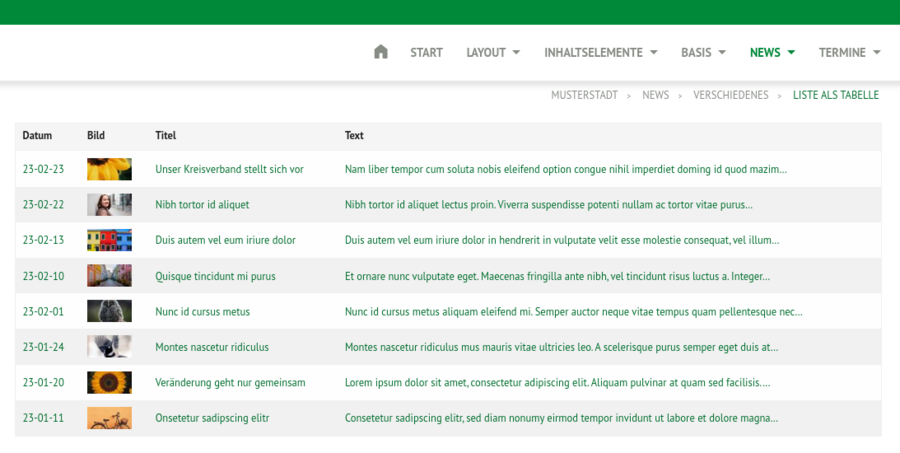Open the smiling woman thumbnail image
Screen dimensions: 900x453
coord(109,204)
